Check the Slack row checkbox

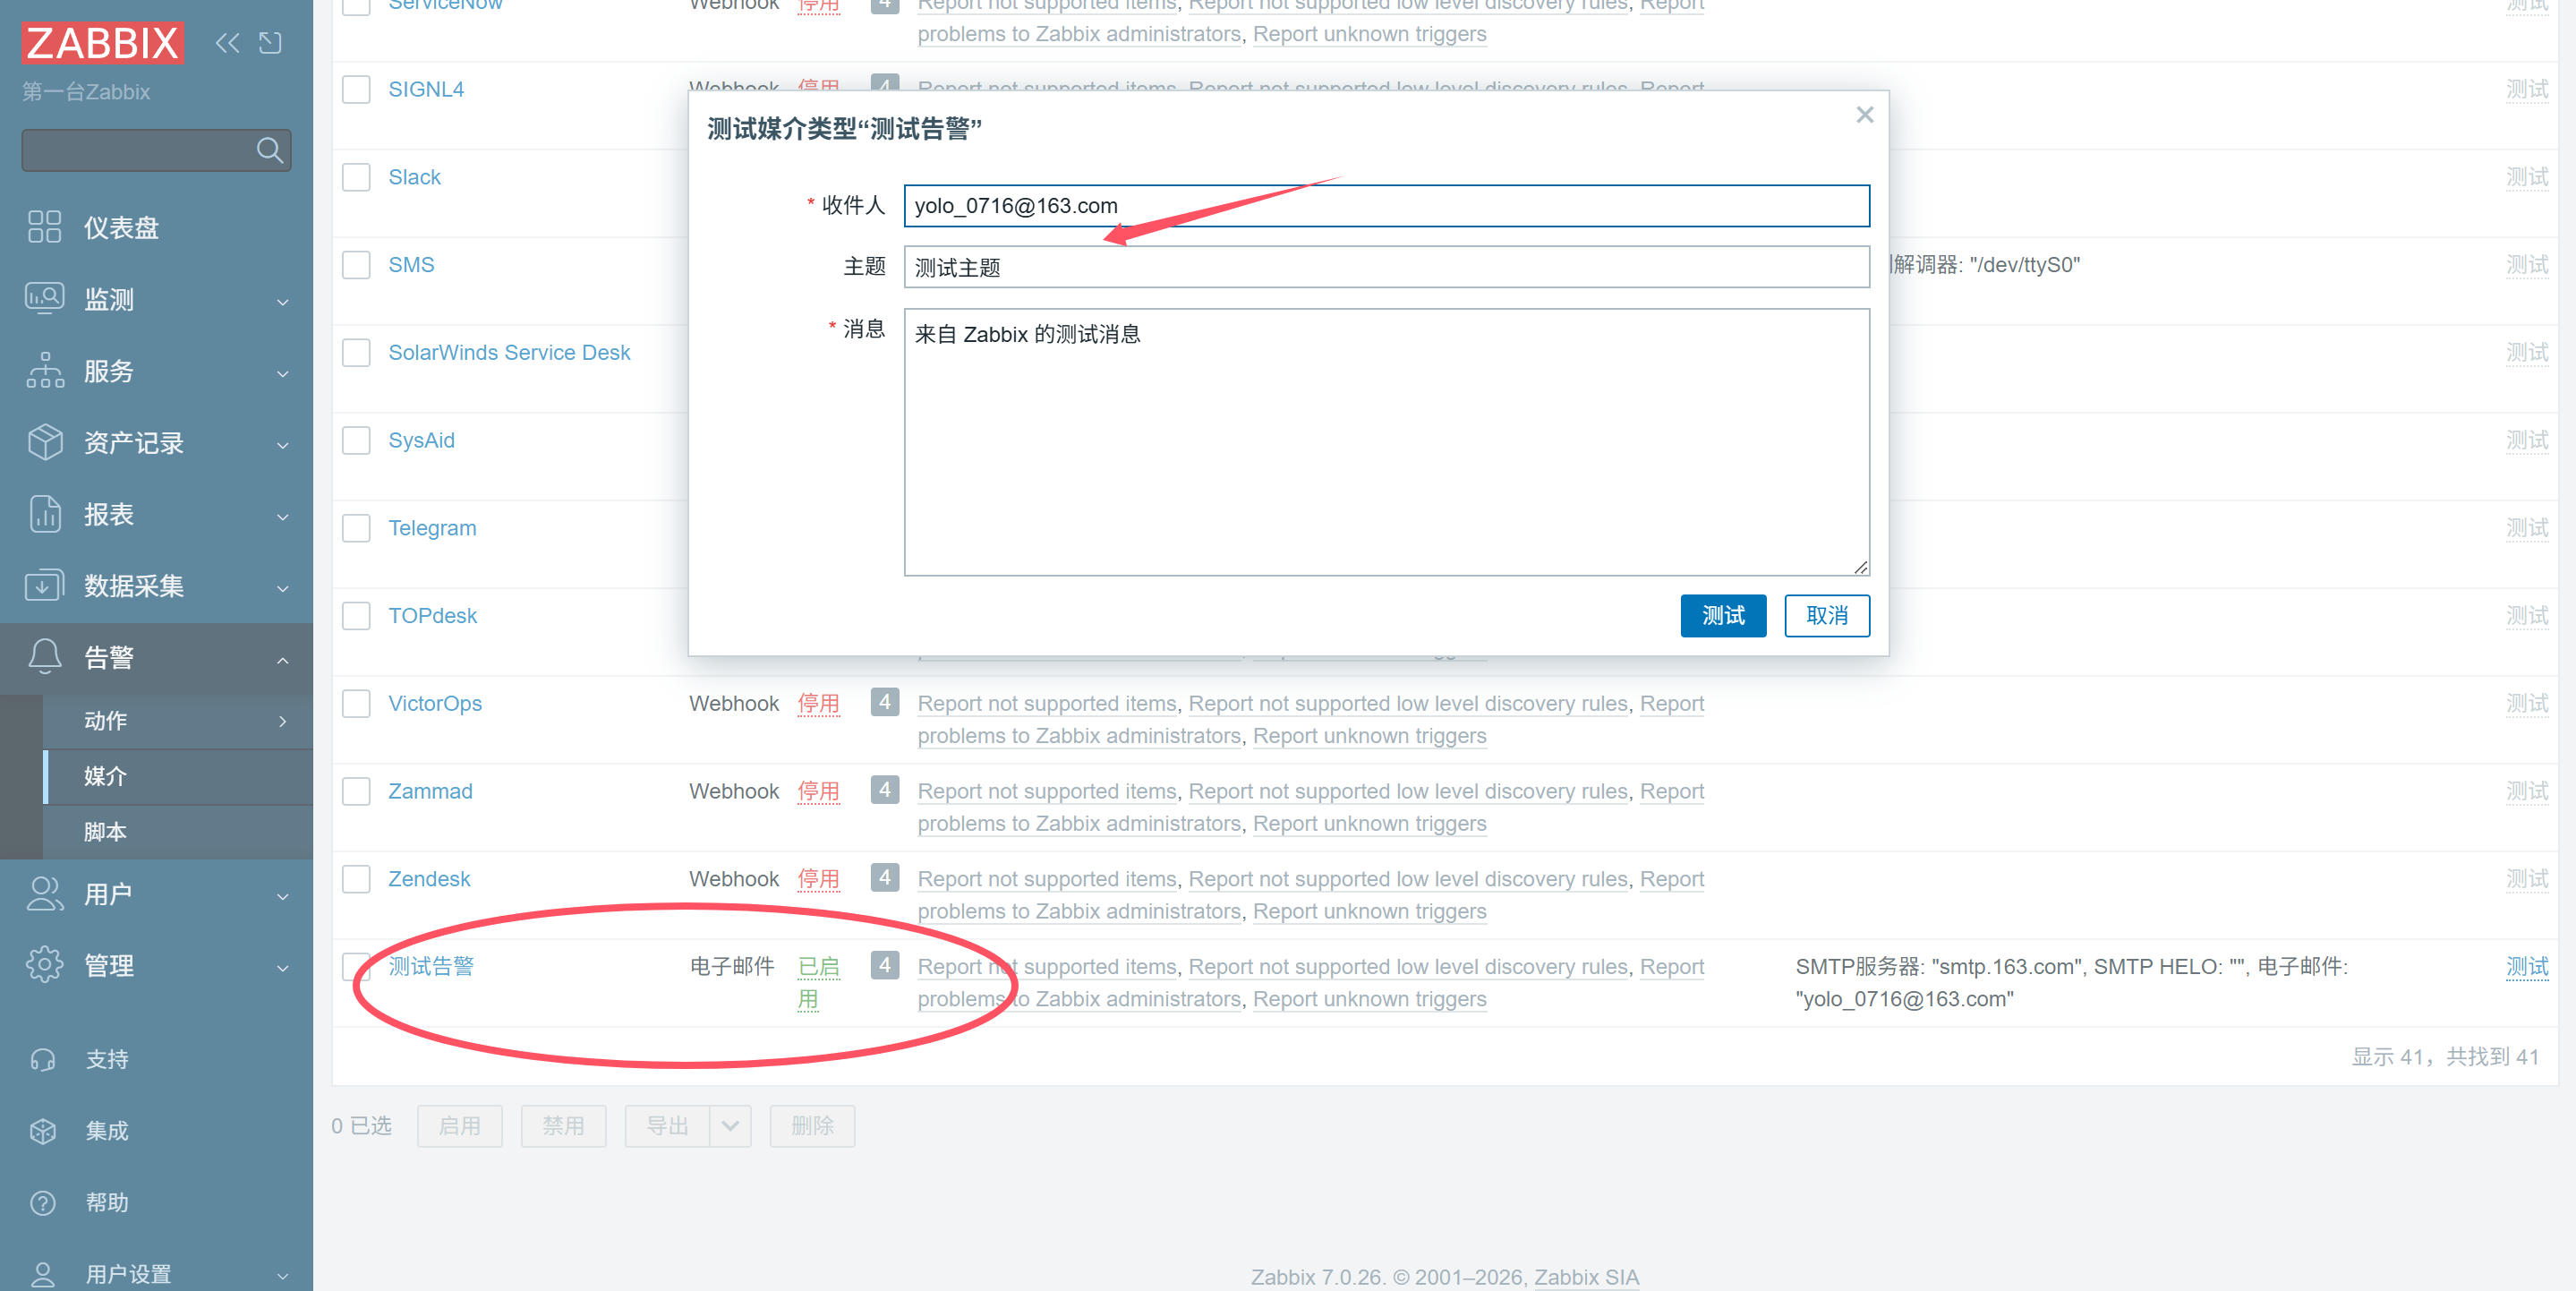click(x=356, y=177)
